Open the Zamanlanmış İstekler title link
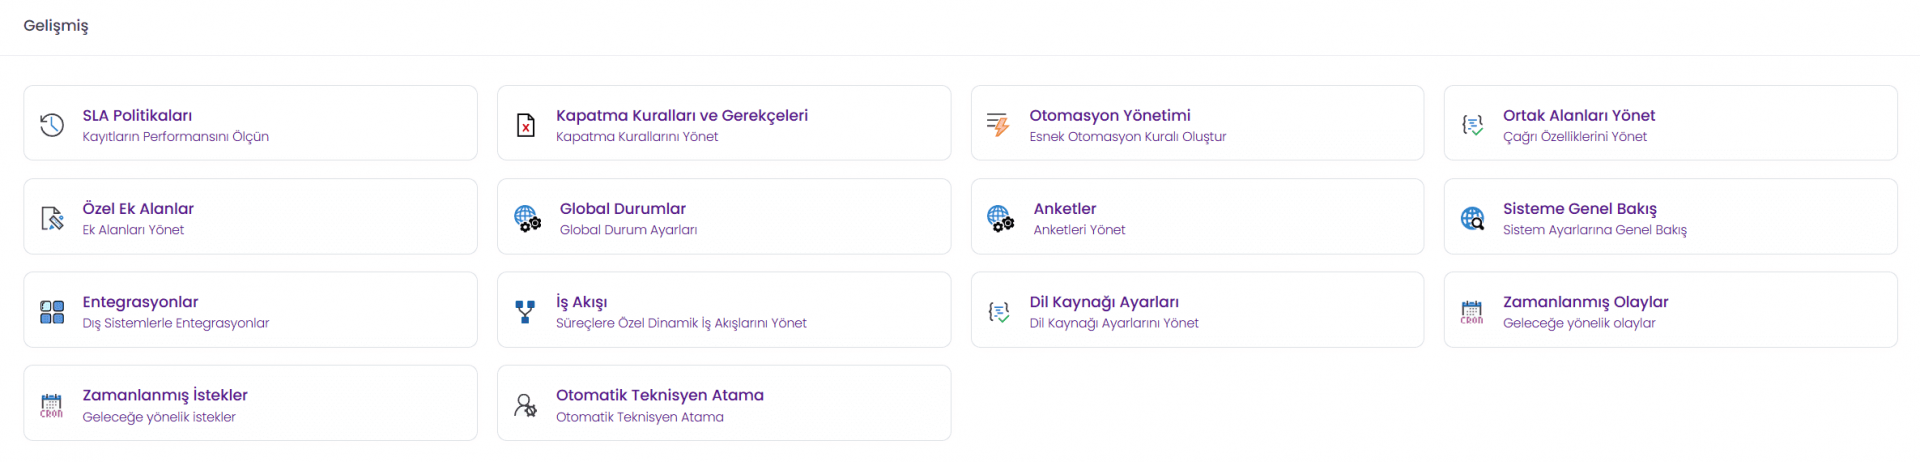Image resolution: width=1920 pixels, height=462 pixels. [165, 395]
